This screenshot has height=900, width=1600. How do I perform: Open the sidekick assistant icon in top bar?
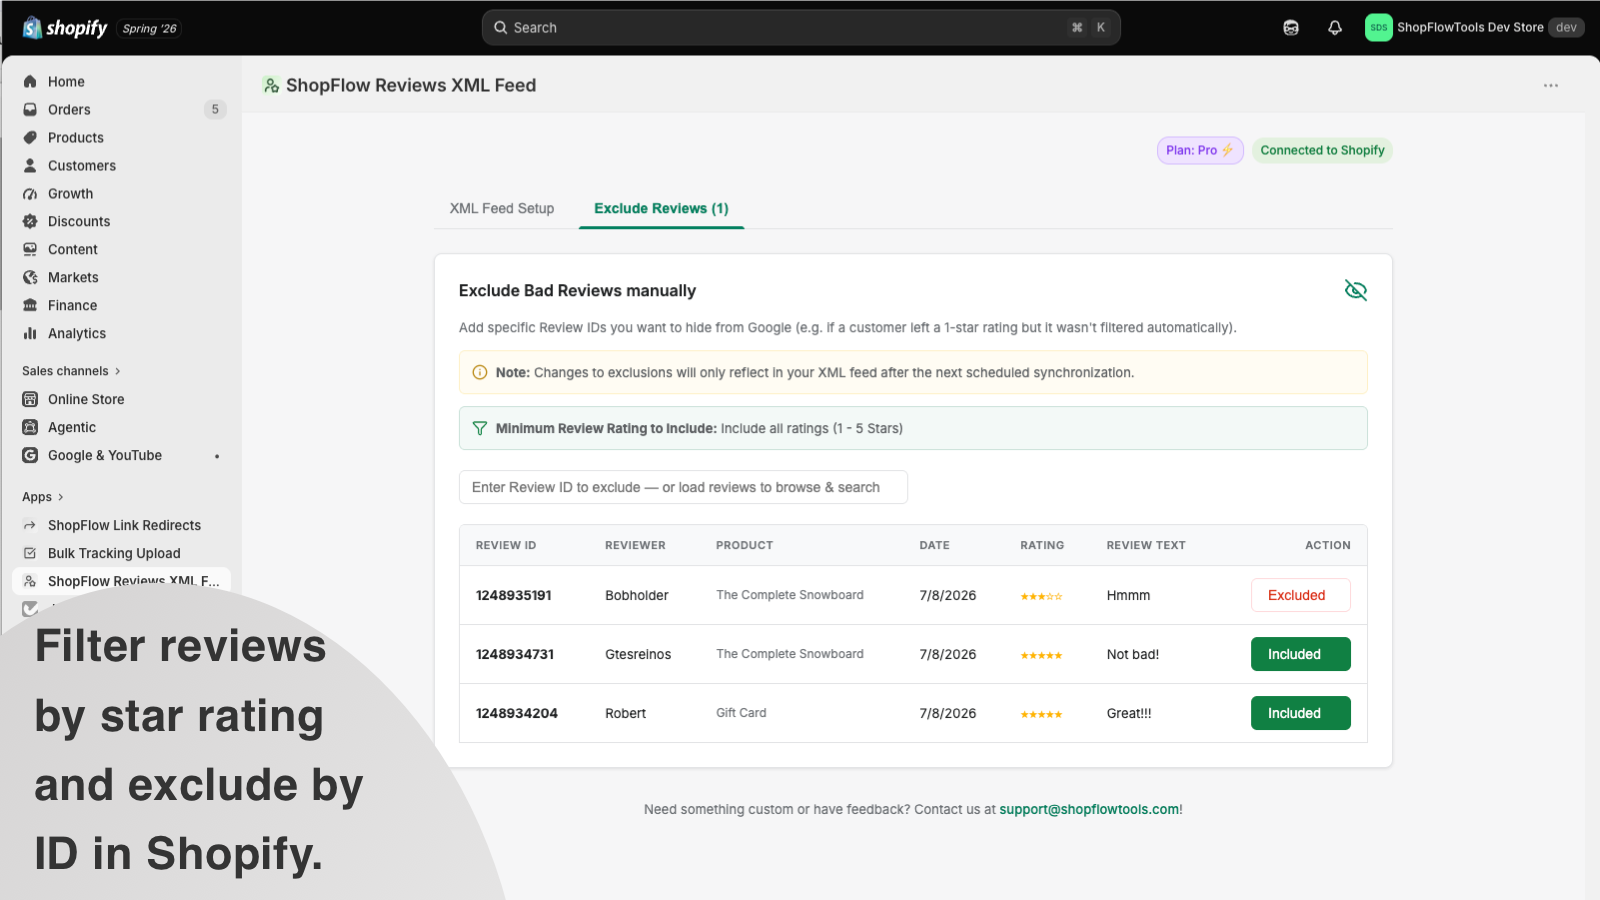[1291, 28]
